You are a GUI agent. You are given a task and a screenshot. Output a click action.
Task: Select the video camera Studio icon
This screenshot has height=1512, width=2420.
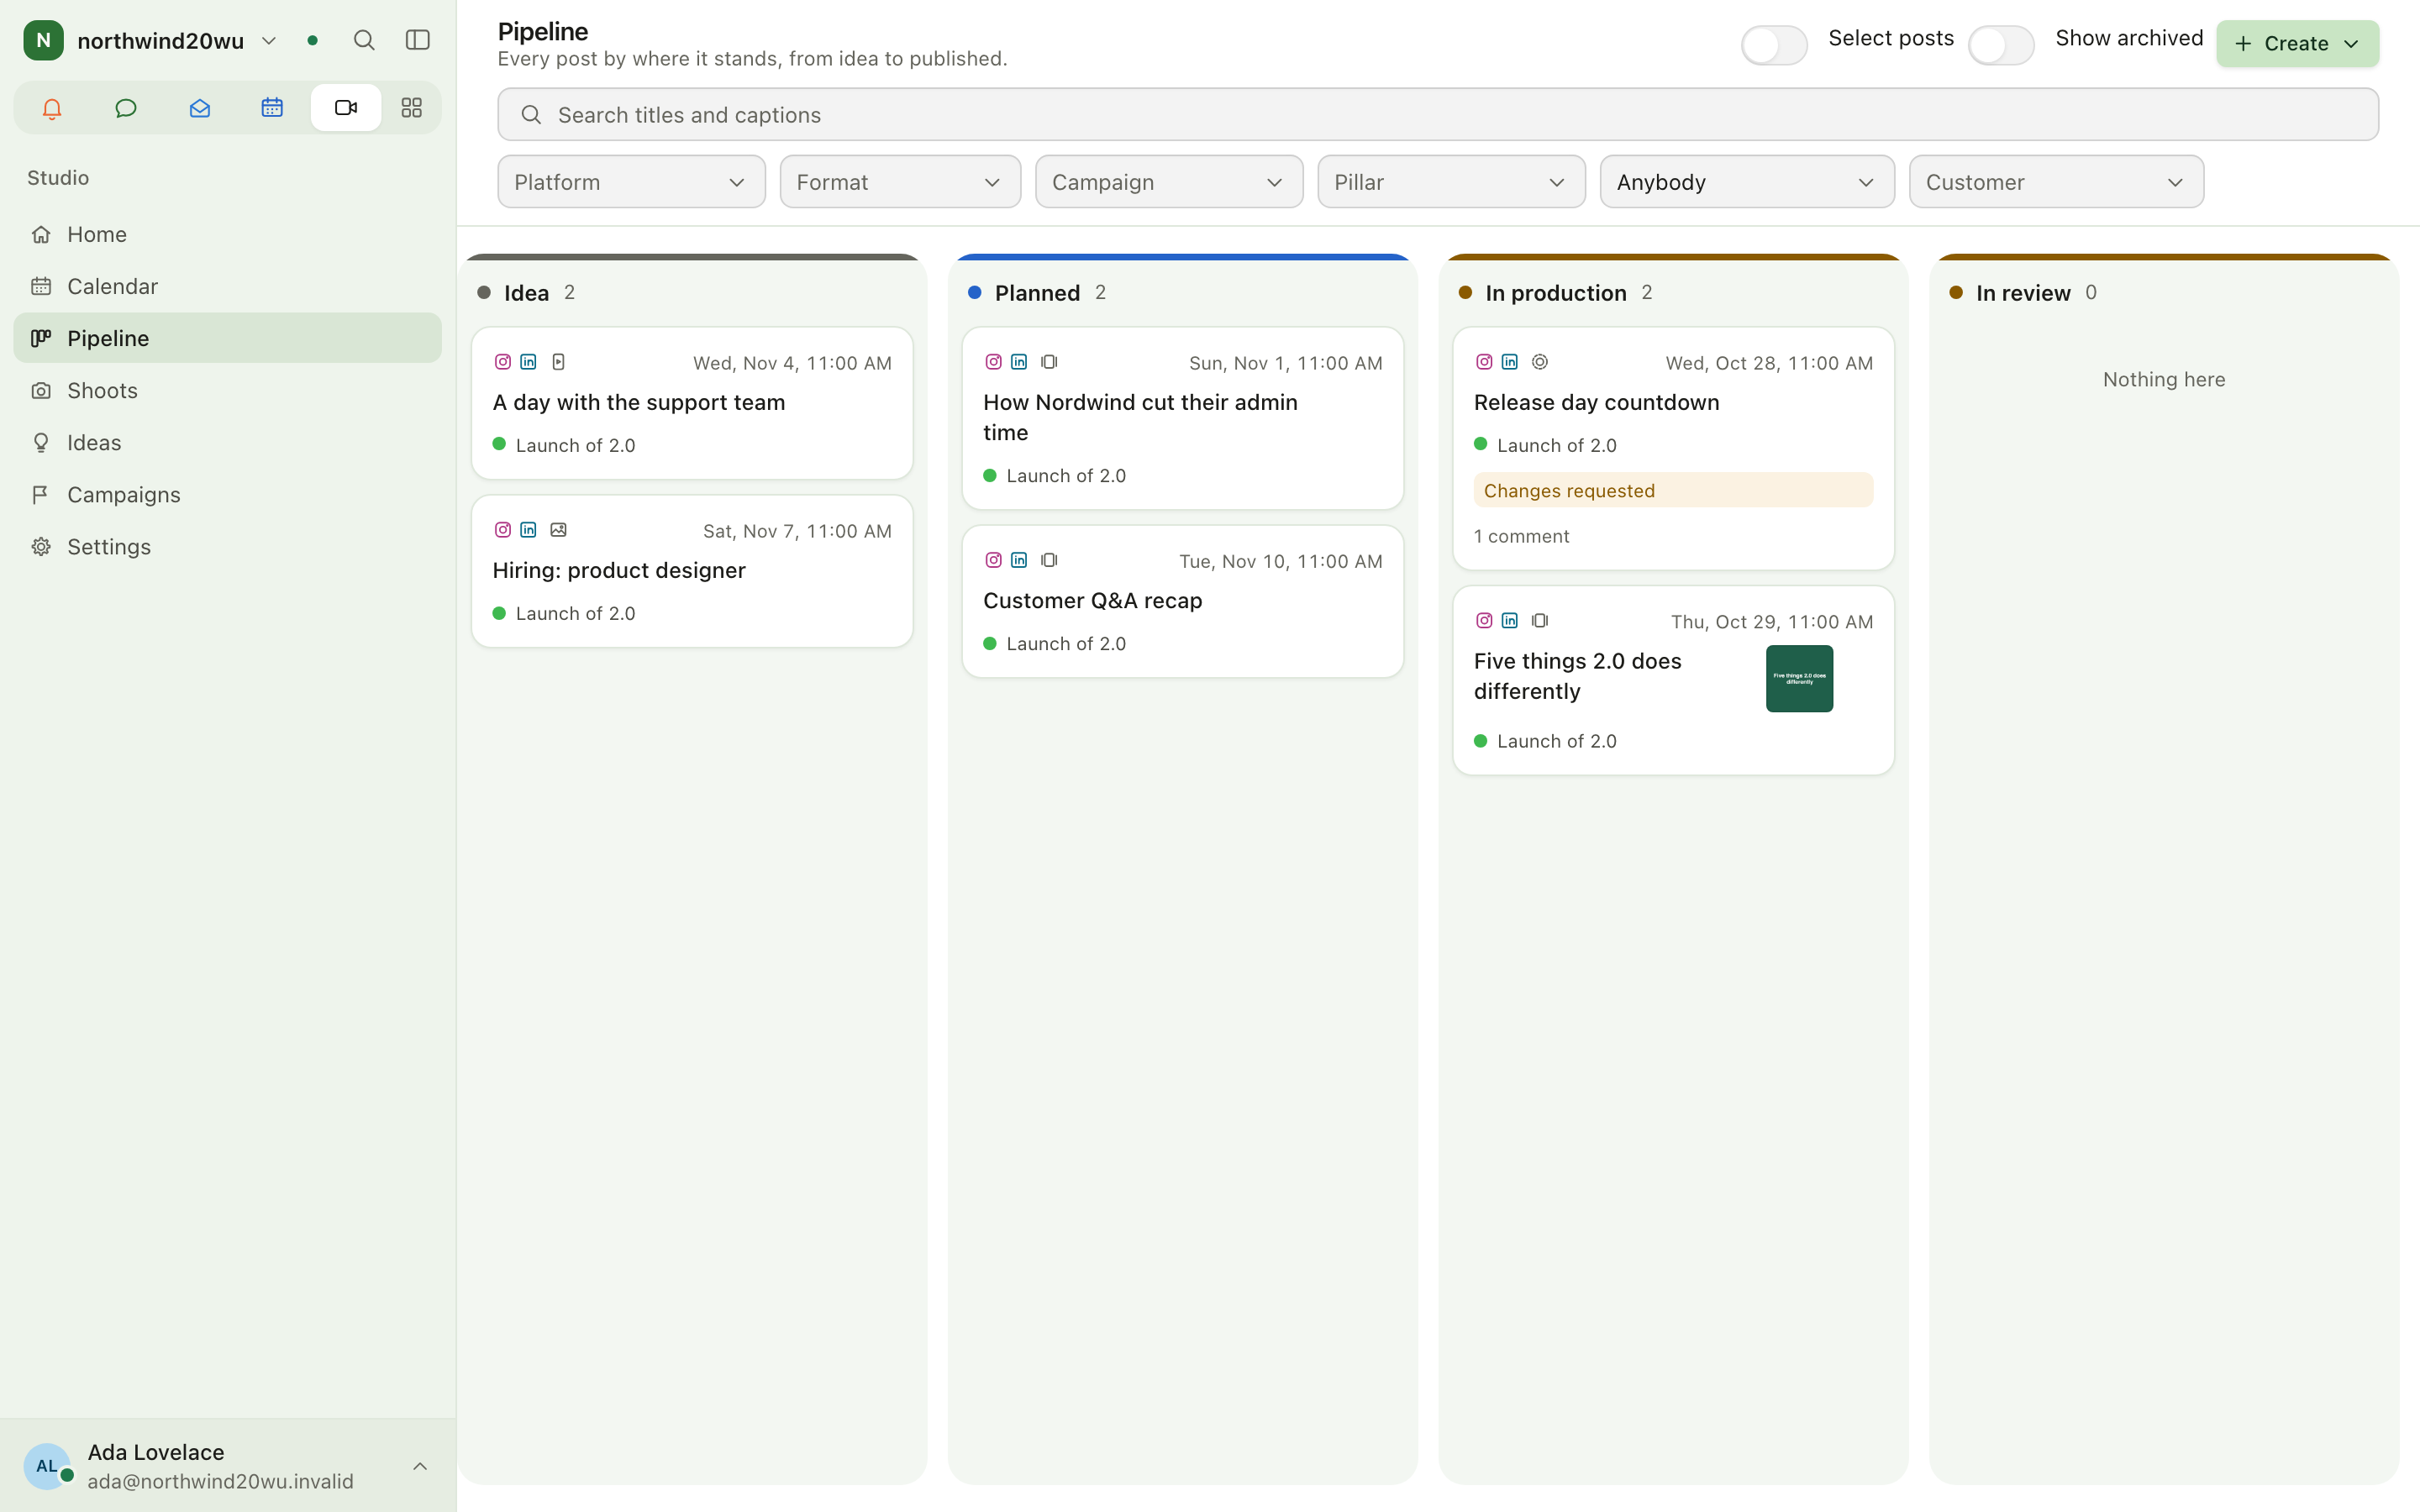(345, 108)
